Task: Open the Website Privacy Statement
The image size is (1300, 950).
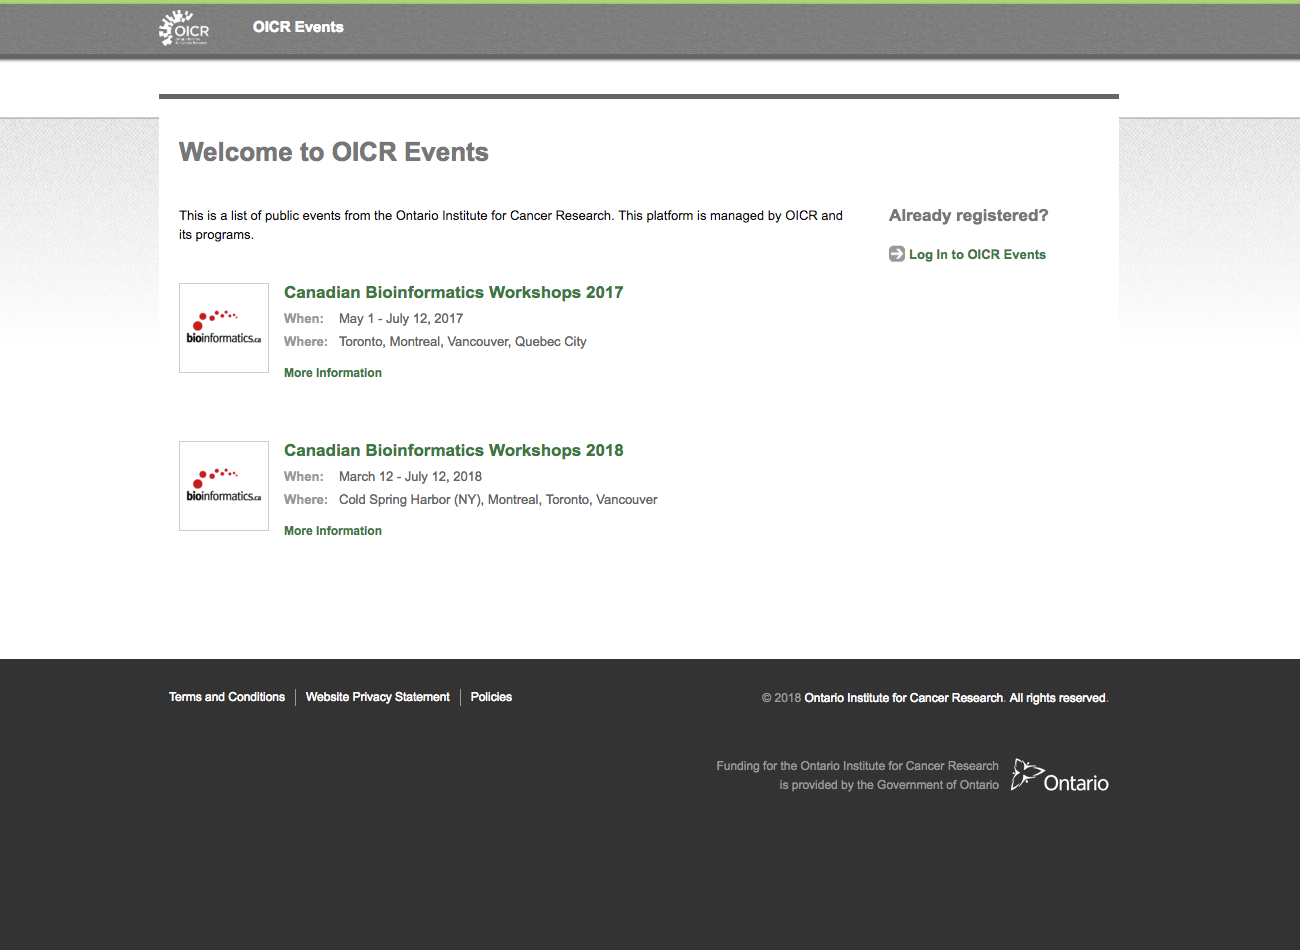Action: coord(378,697)
